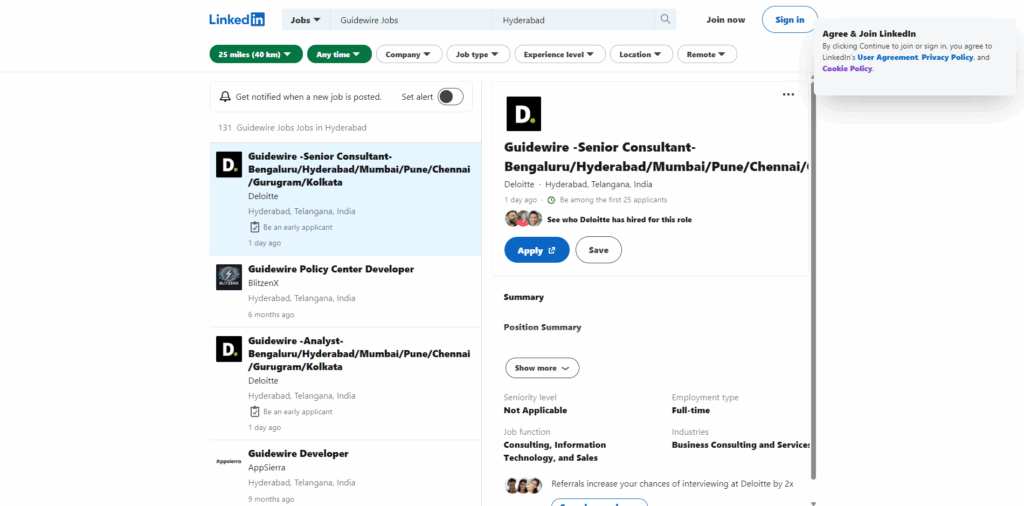
Task: Expand the Remote filter dropdown
Action: [x=707, y=54]
